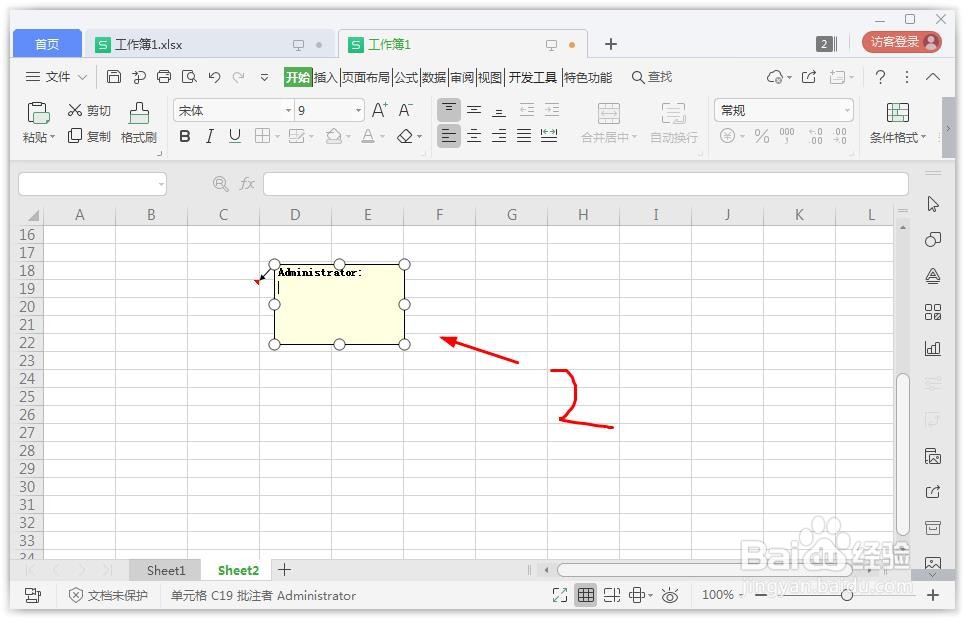Toggle Bold formatting
Image resolution: width=965 pixels, height=619 pixels.
click(185, 136)
